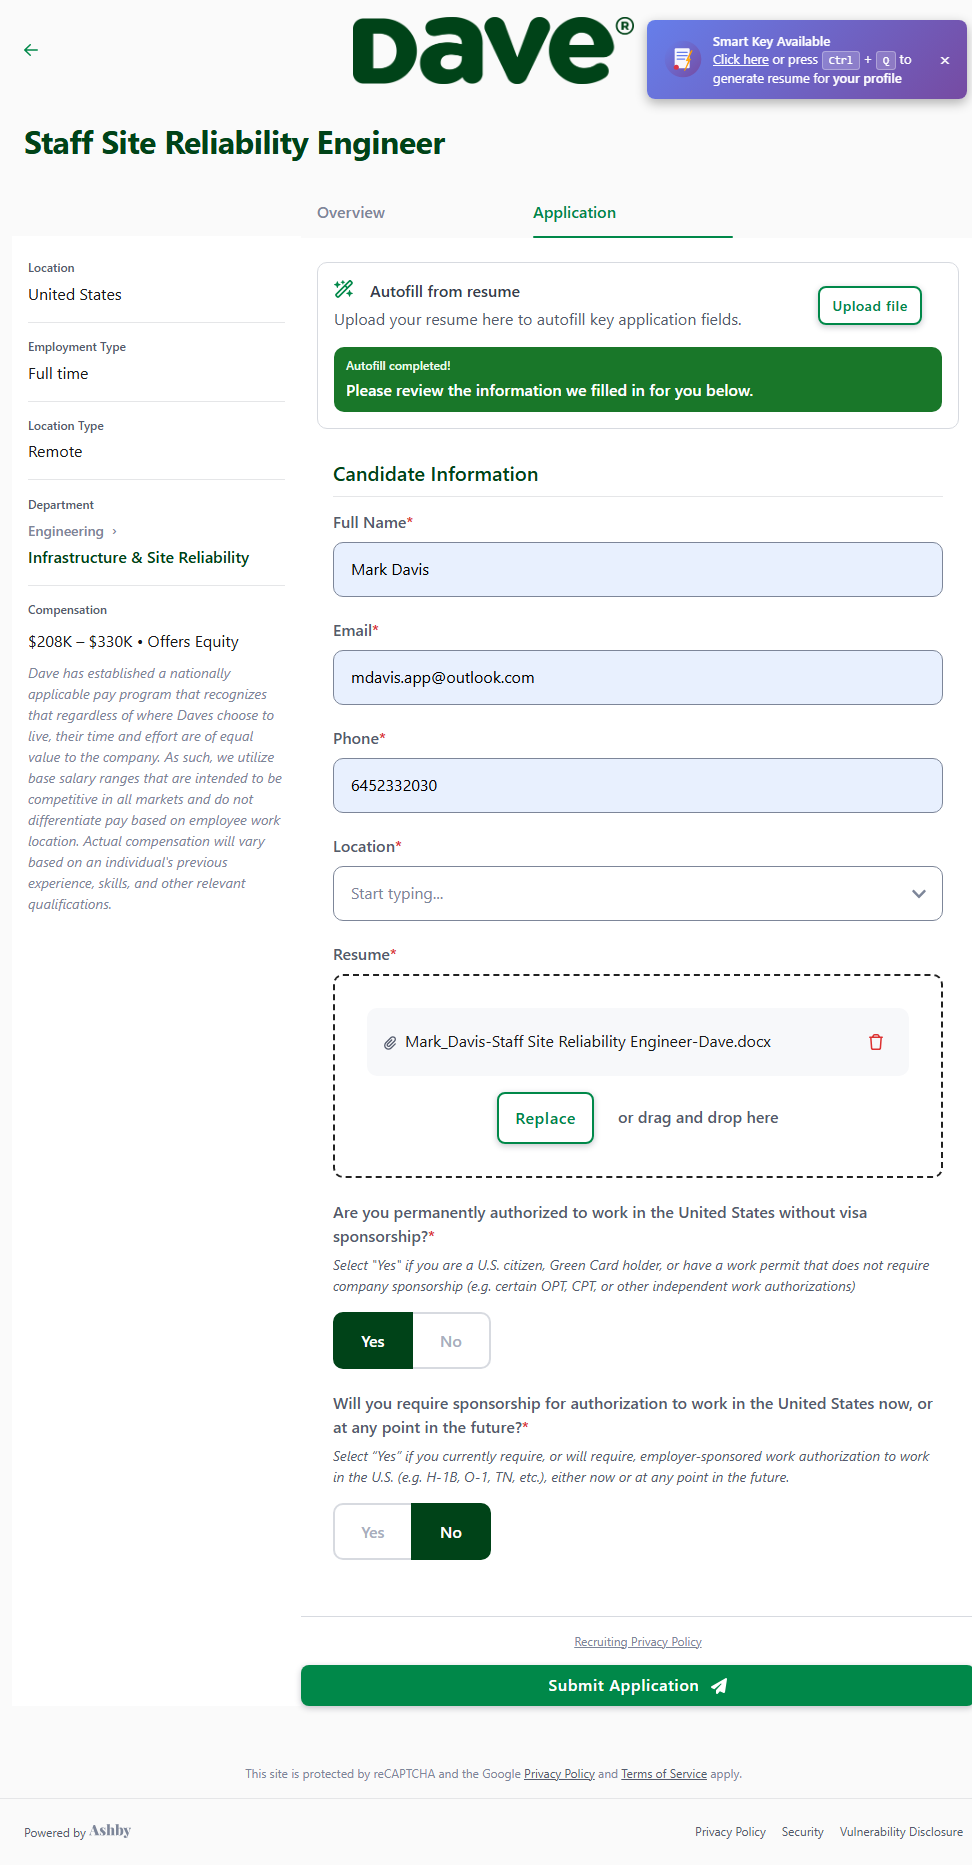Click the Smart Key resume icon
The width and height of the screenshot is (972, 1865).
tap(682, 60)
